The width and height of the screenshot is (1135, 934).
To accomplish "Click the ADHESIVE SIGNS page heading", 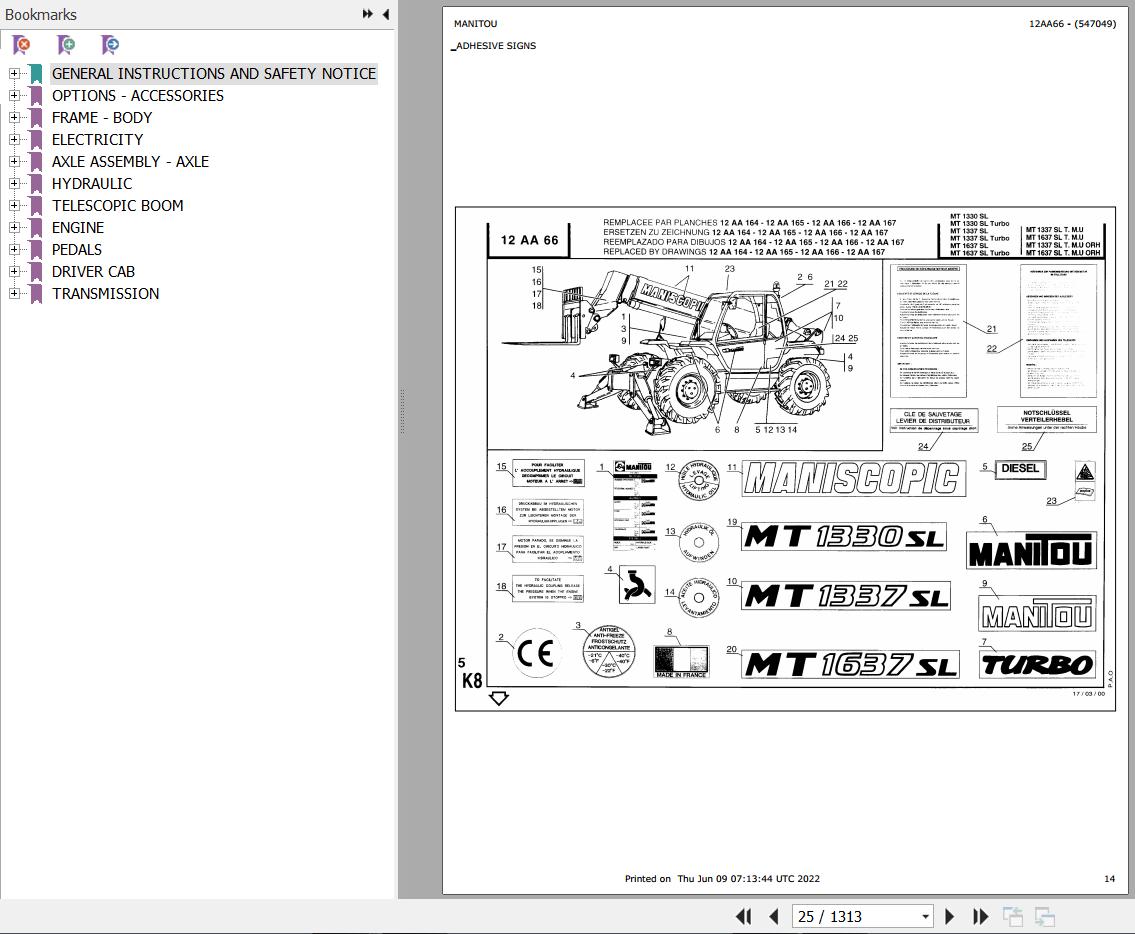I will tap(496, 46).
